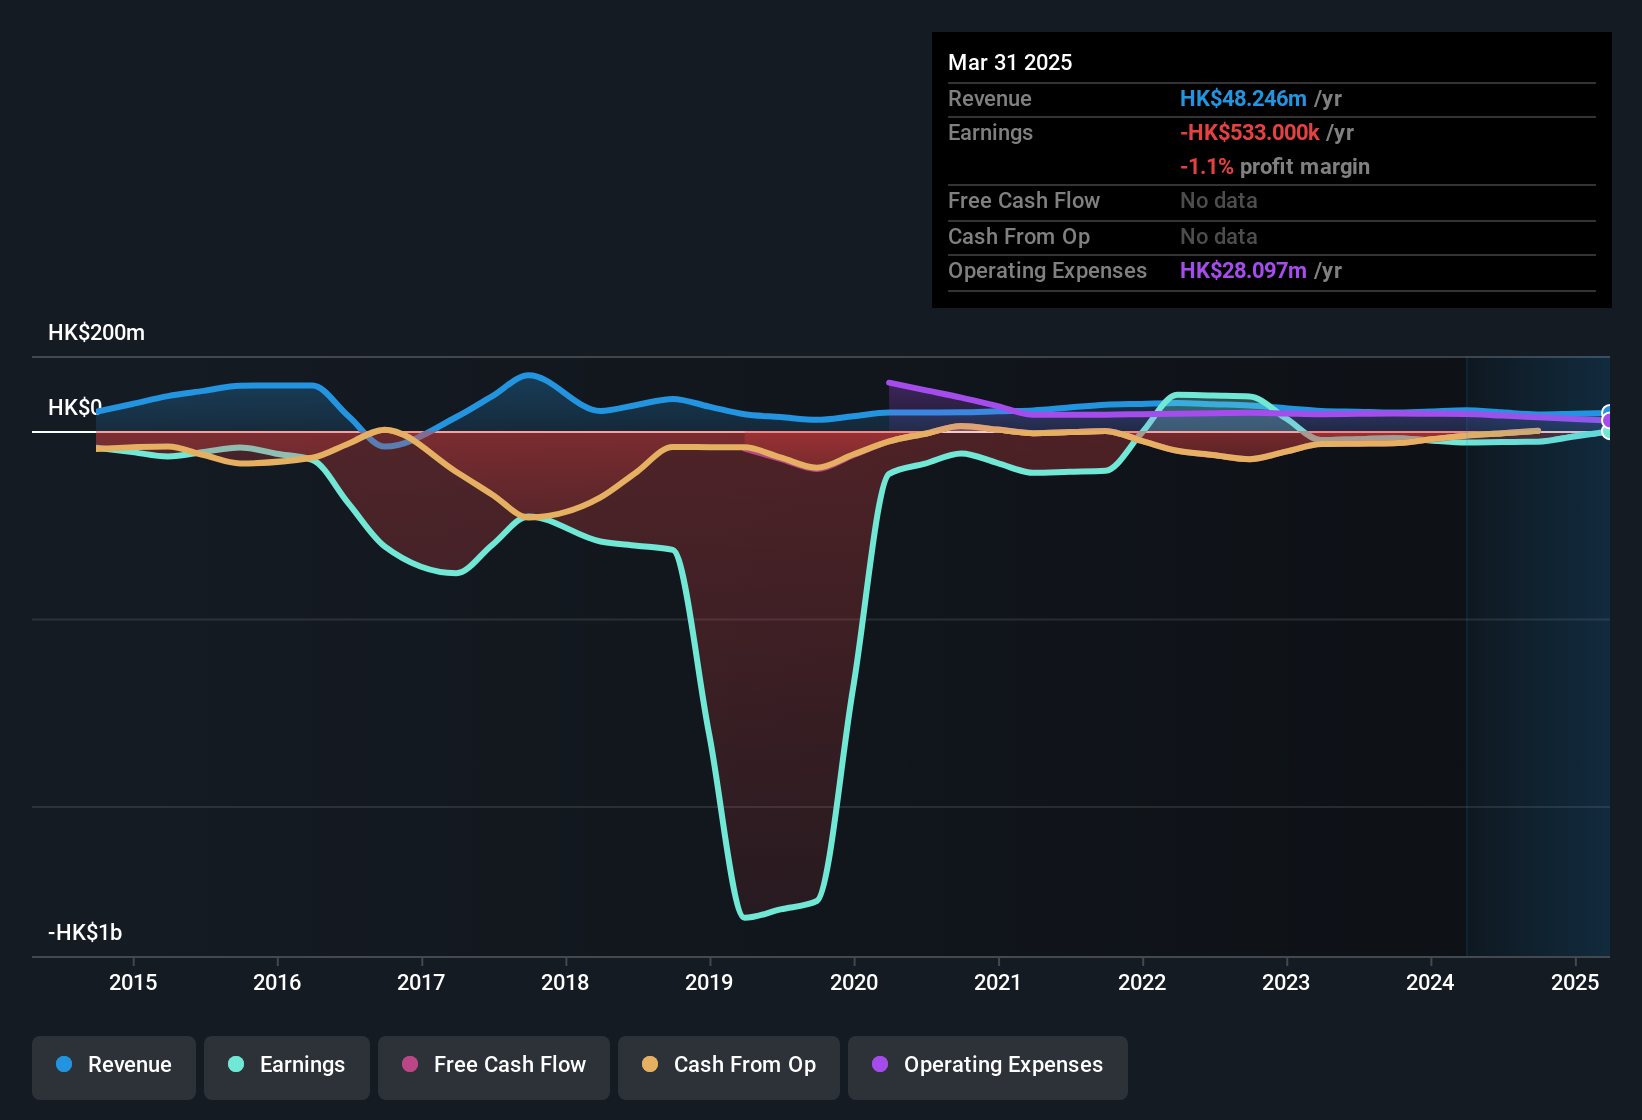
Task: Select the 2018 x-axis label
Action: coord(565,982)
